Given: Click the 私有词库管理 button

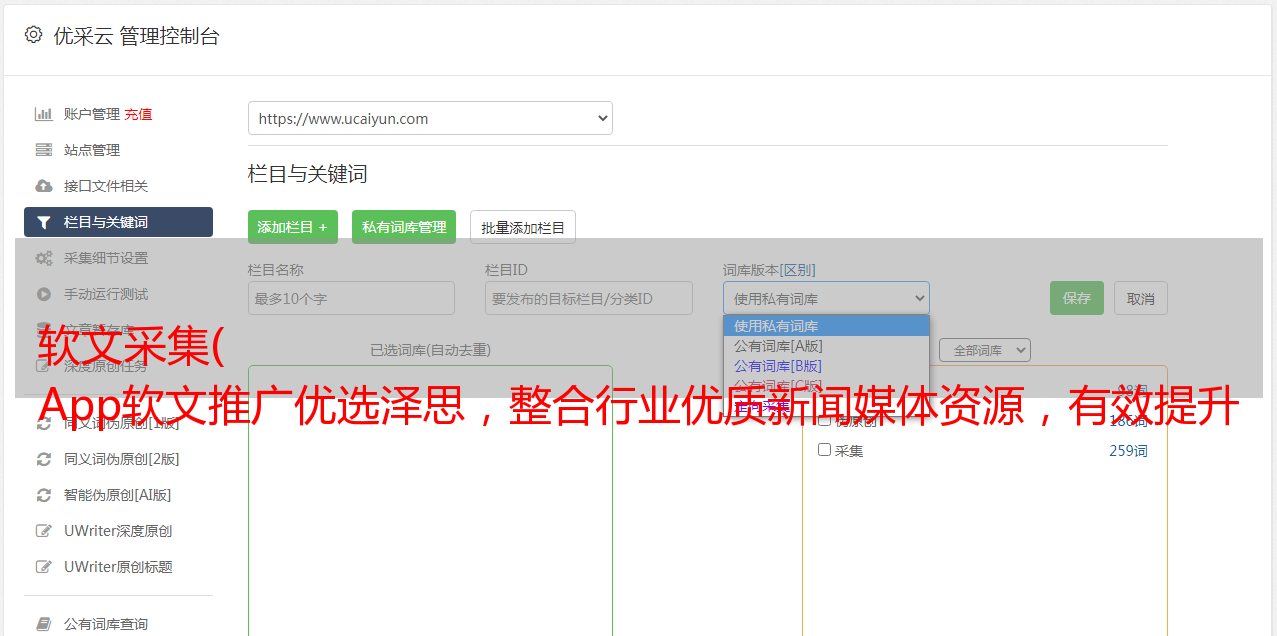Looking at the screenshot, I should [x=404, y=227].
